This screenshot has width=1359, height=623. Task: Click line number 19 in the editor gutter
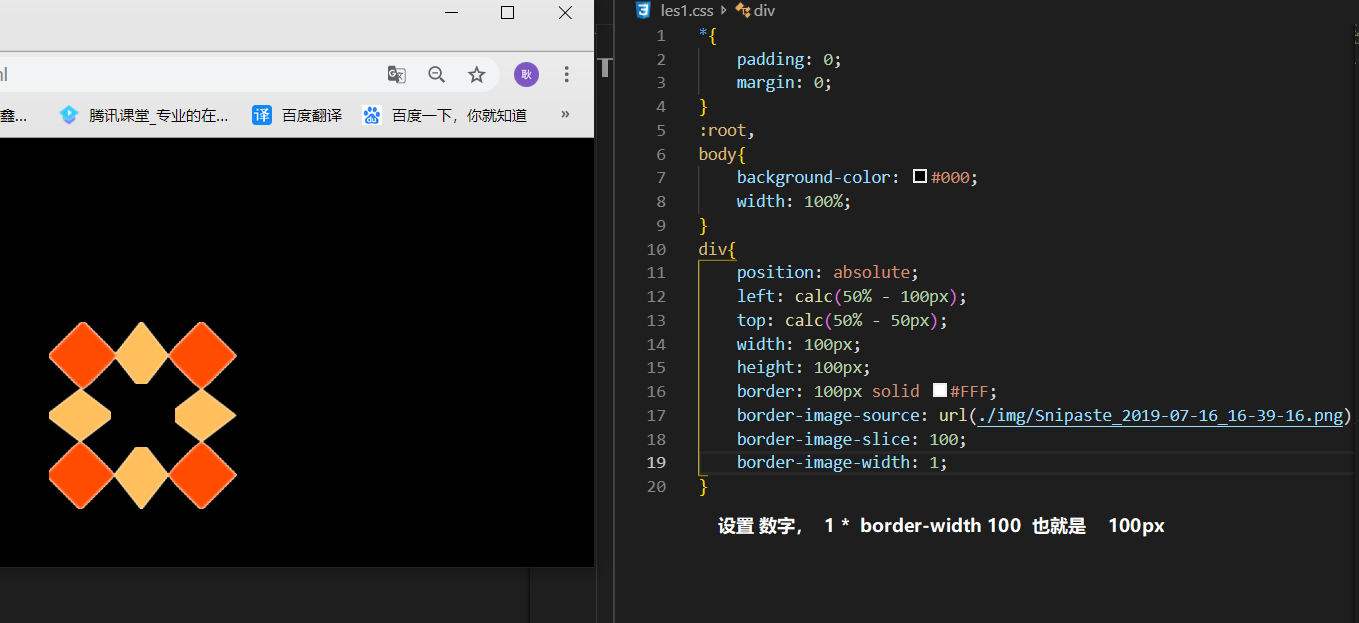[x=656, y=462]
